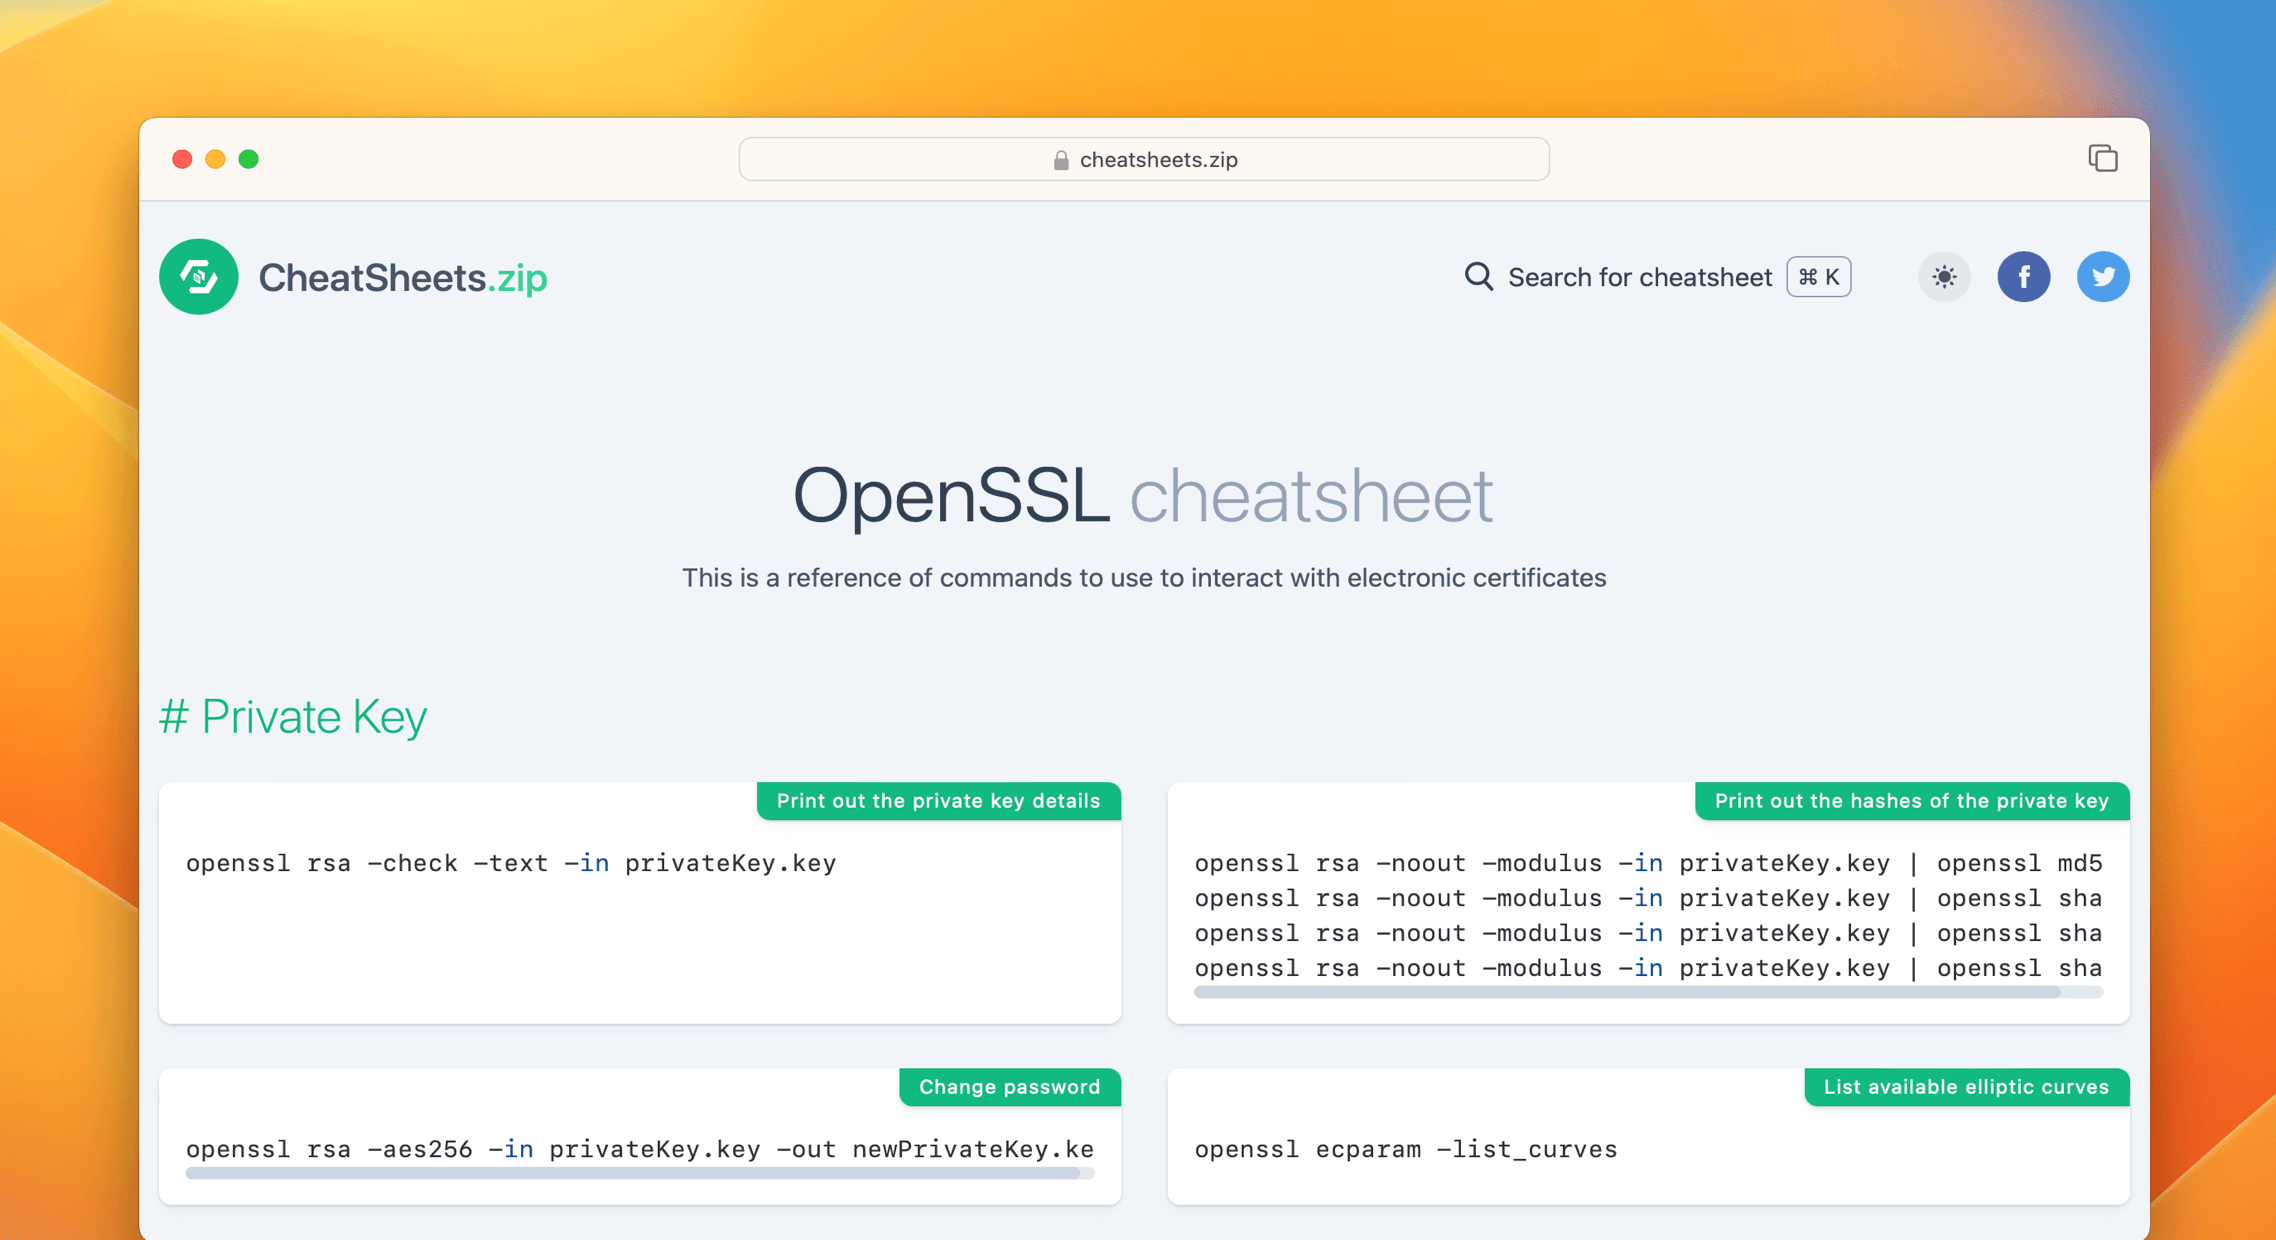Open the Facebook page icon

coord(2024,277)
